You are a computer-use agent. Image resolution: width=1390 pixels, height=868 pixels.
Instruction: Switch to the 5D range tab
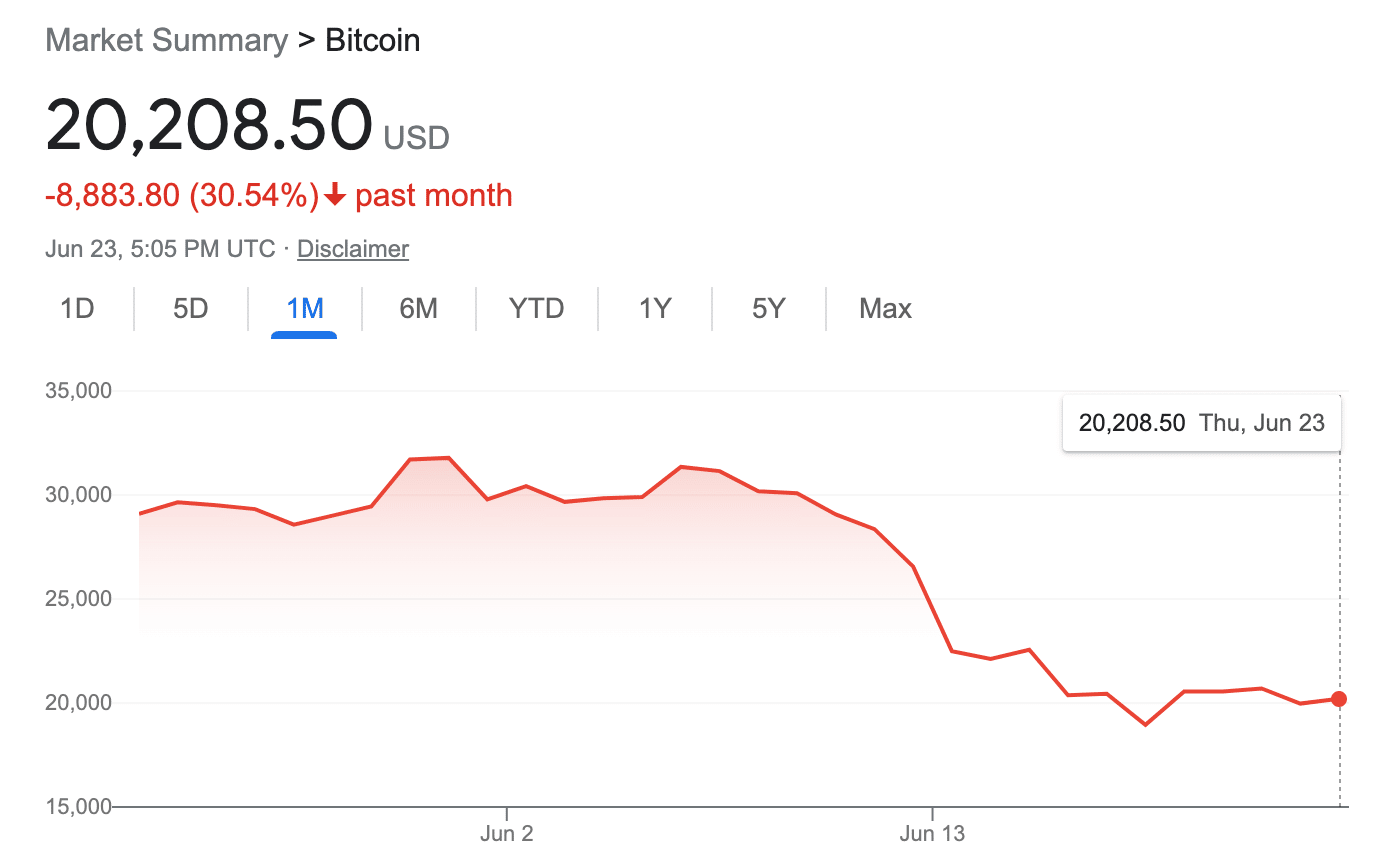tap(190, 308)
